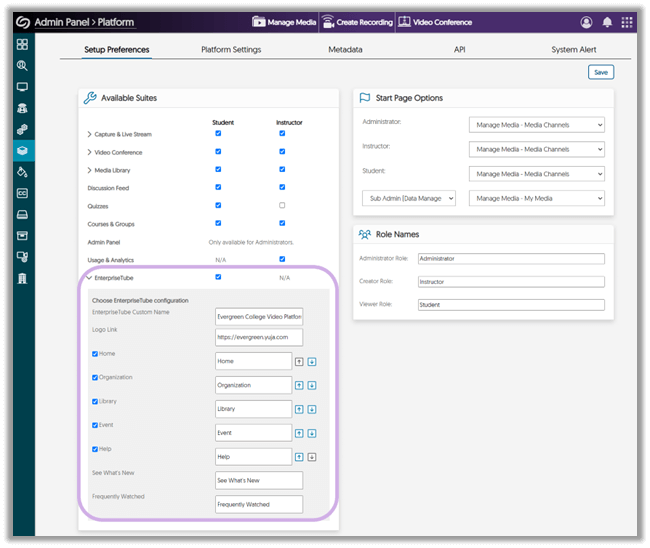Click the paint bucket branding sidebar icon
650x548 pixels.
coord(22,172)
